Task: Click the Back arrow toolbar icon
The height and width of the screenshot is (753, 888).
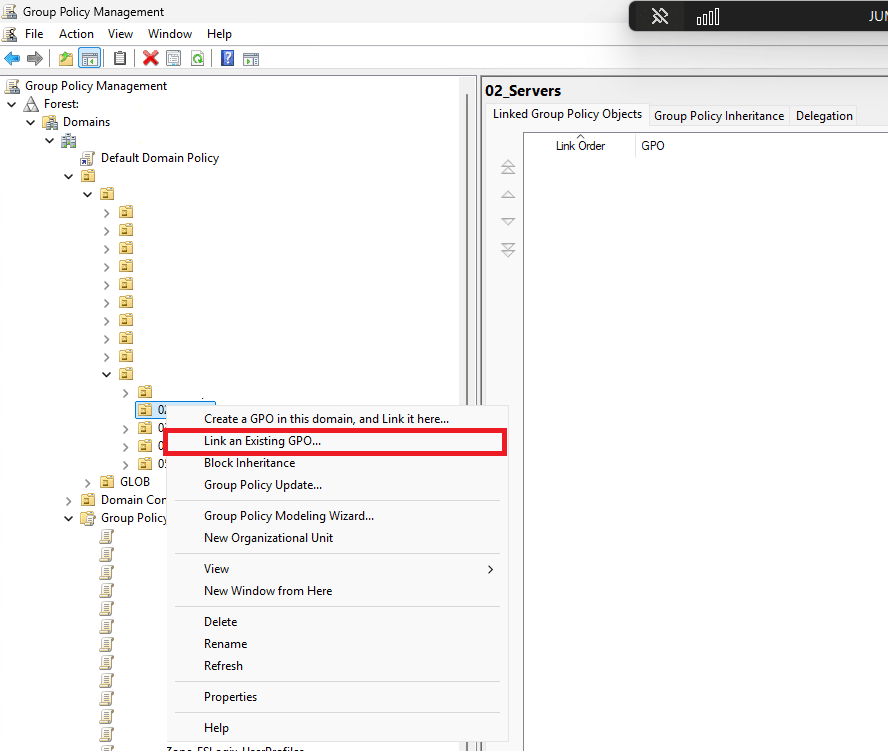Action: (12, 58)
